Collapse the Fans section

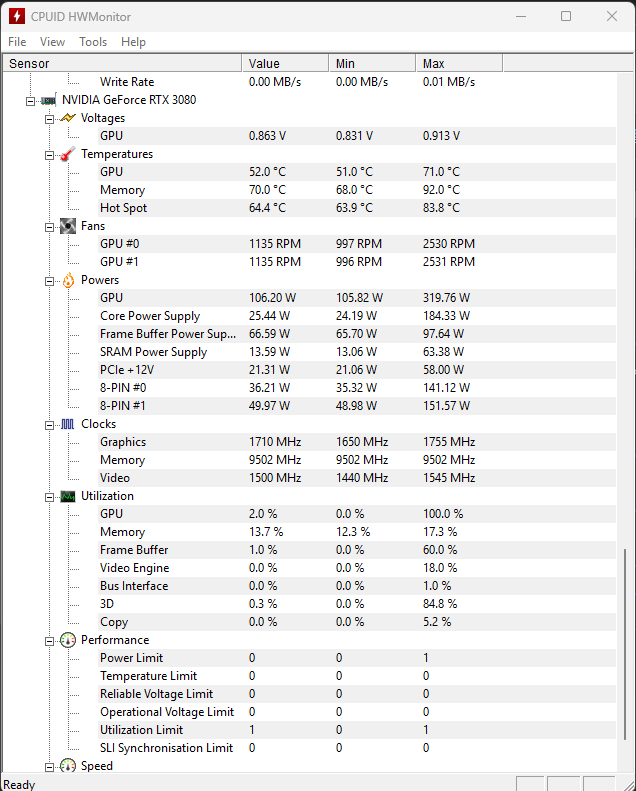click(49, 228)
